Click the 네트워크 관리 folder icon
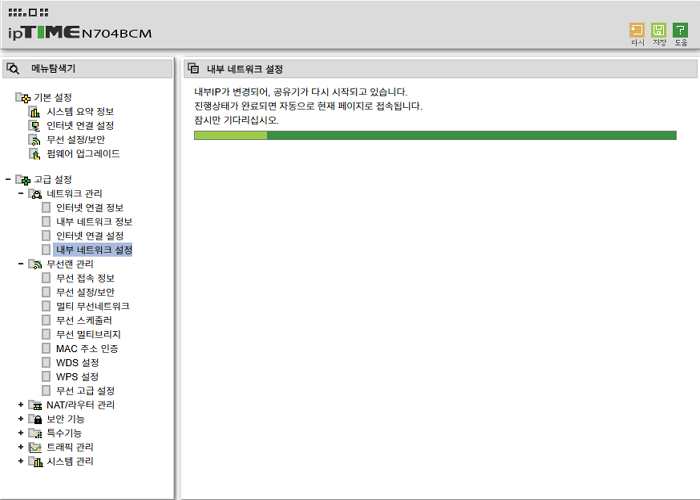Screen dimensions: 700x500 [35, 194]
